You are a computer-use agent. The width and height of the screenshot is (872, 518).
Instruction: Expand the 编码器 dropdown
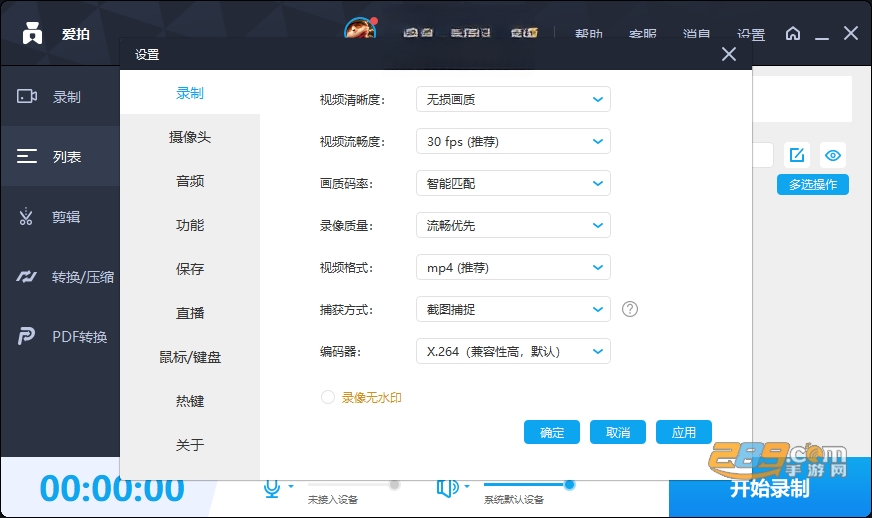point(513,351)
